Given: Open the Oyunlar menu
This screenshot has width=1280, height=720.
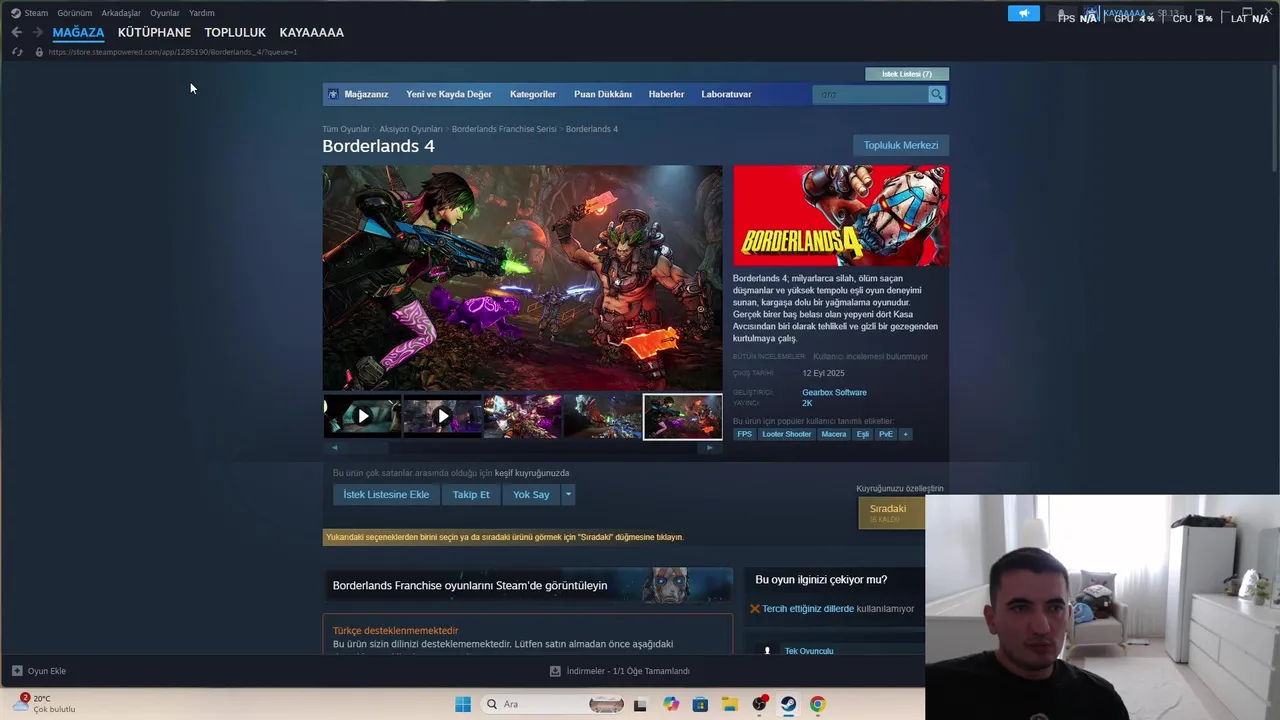Looking at the screenshot, I should coord(165,13).
